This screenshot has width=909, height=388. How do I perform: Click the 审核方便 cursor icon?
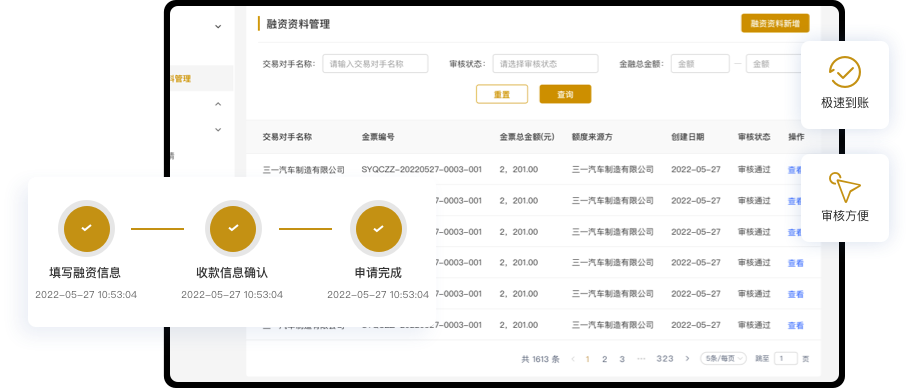[x=845, y=187]
